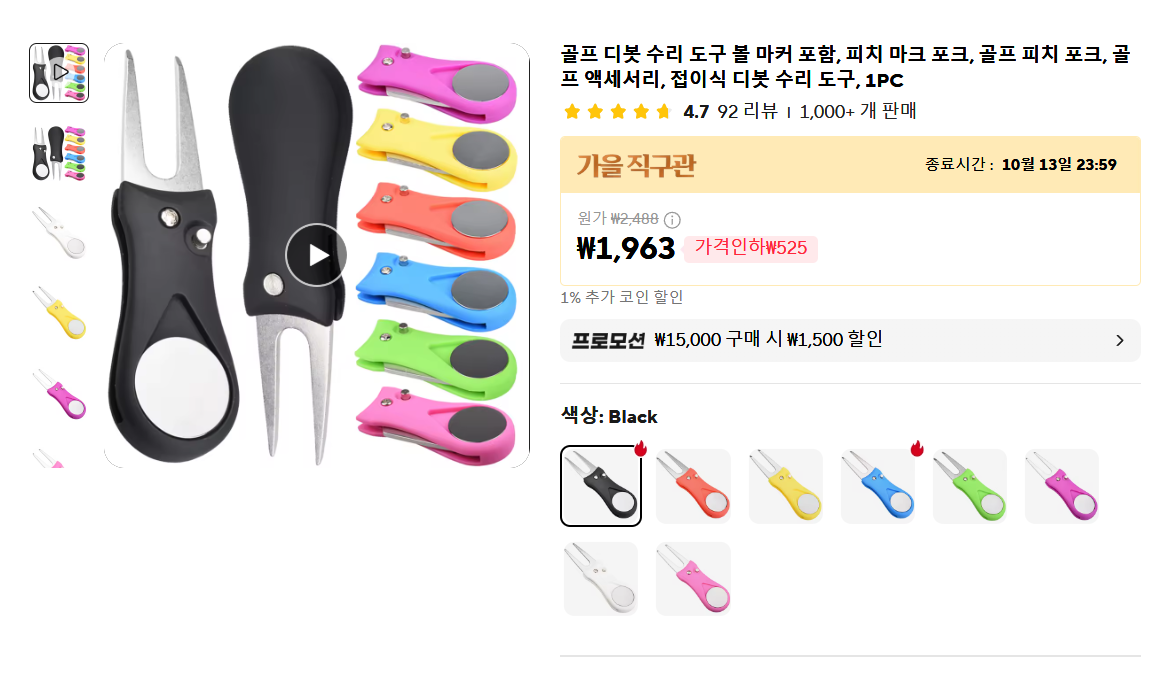Click the star rating 4.7 score

pyautogui.click(x=696, y=112)
